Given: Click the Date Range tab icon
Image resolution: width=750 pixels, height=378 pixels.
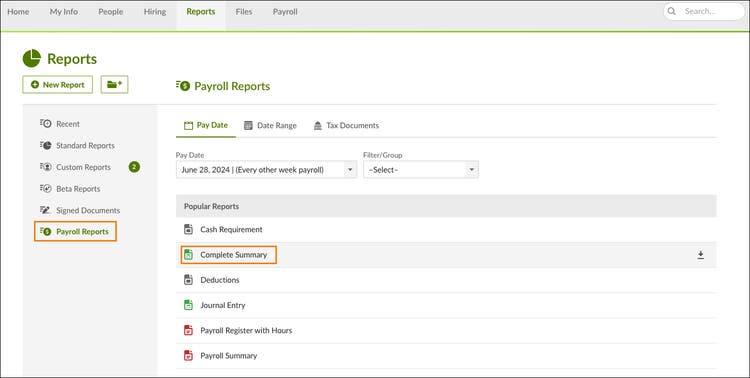Looking at the screenshot, I should [x=248, y=125].
